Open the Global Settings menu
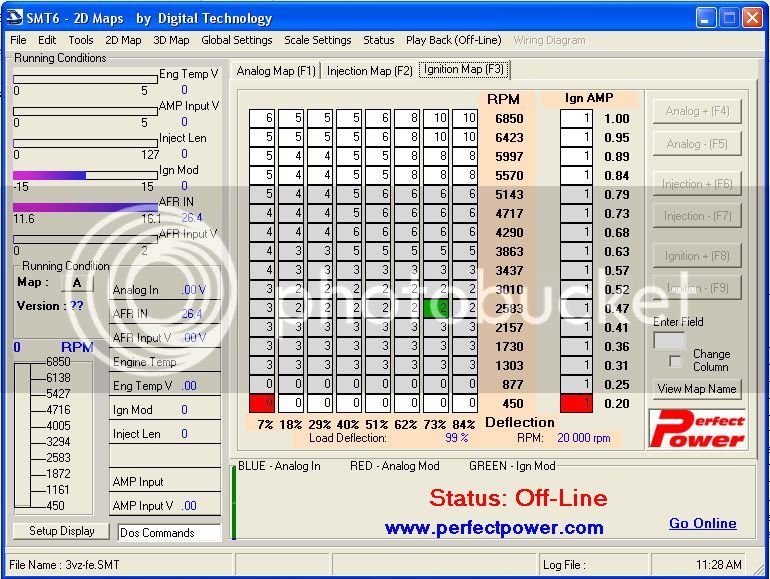The image size is (770, 579). tap(237, 40)
